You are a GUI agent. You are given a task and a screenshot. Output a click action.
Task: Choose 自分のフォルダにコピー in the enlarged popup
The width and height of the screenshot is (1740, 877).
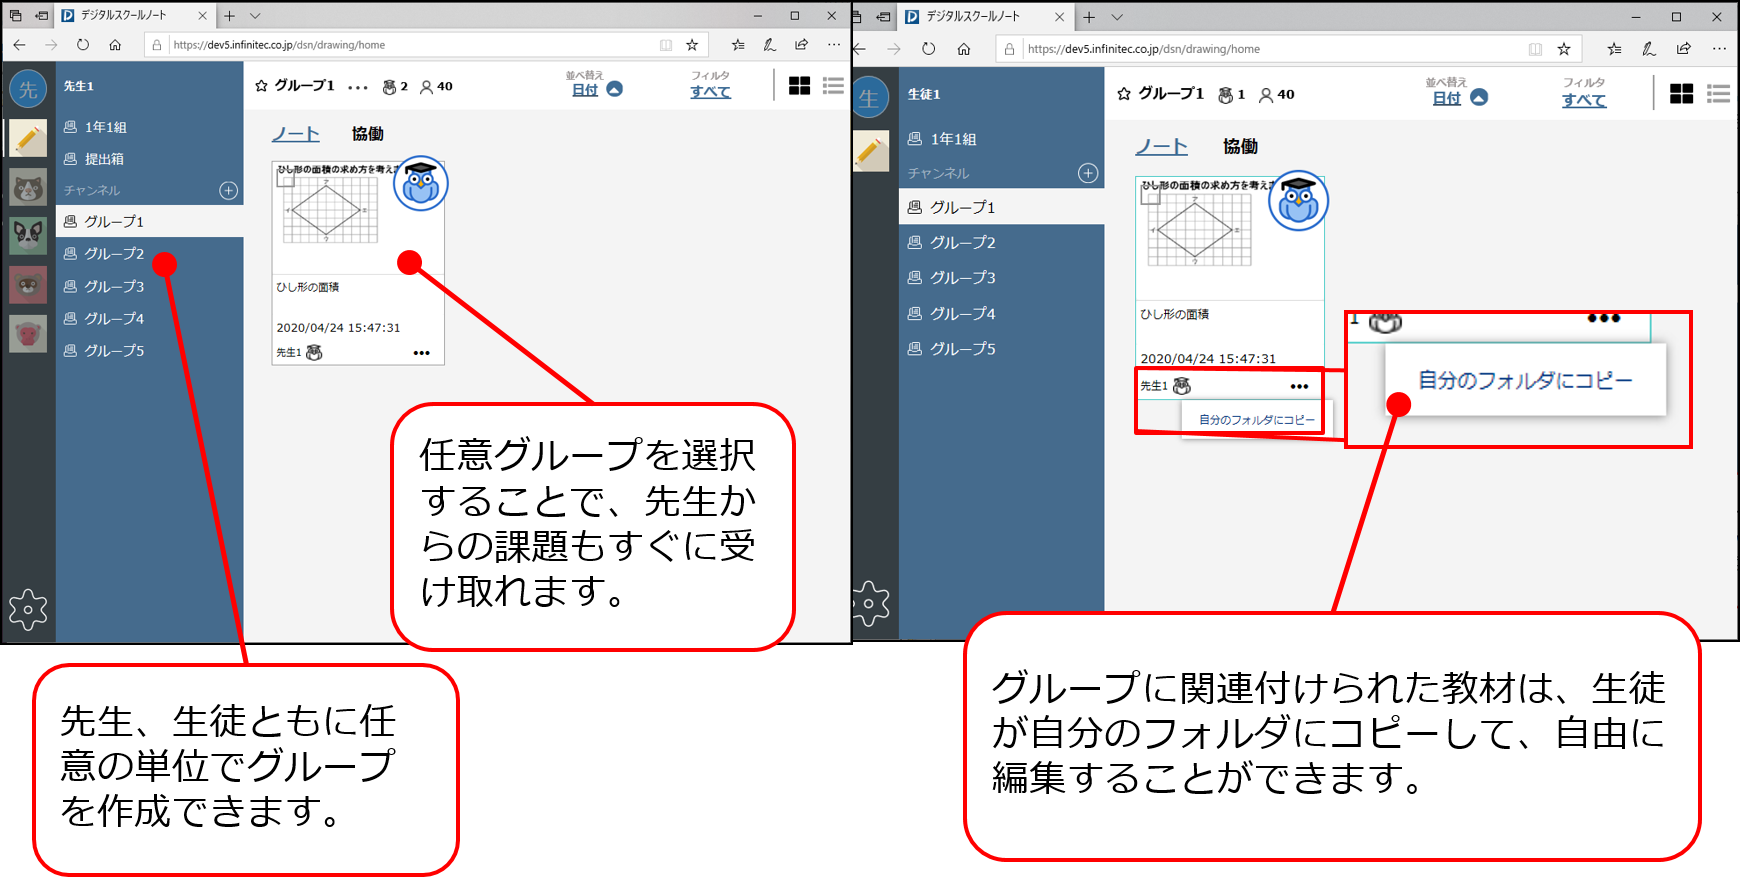[1525, 380]
